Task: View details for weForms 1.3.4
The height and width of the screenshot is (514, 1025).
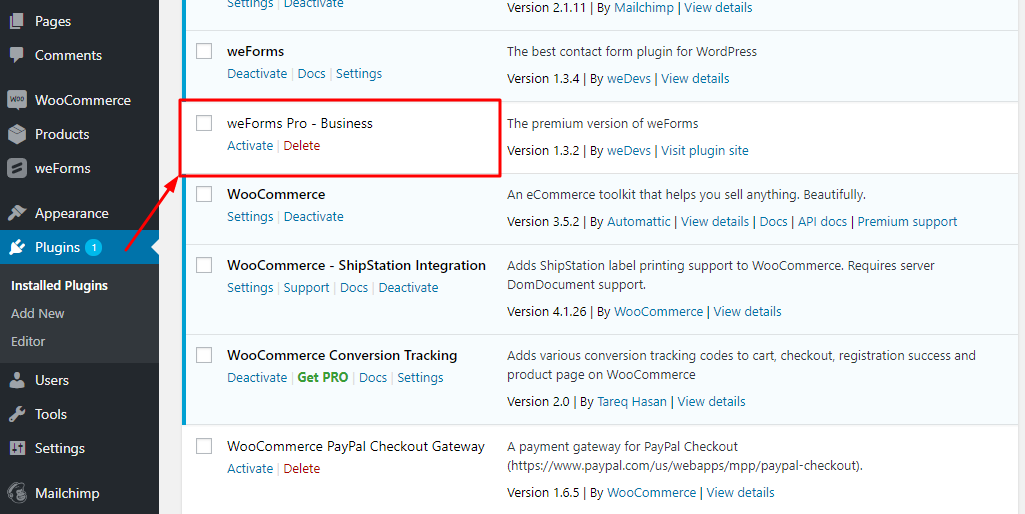Action: point(695,78)
